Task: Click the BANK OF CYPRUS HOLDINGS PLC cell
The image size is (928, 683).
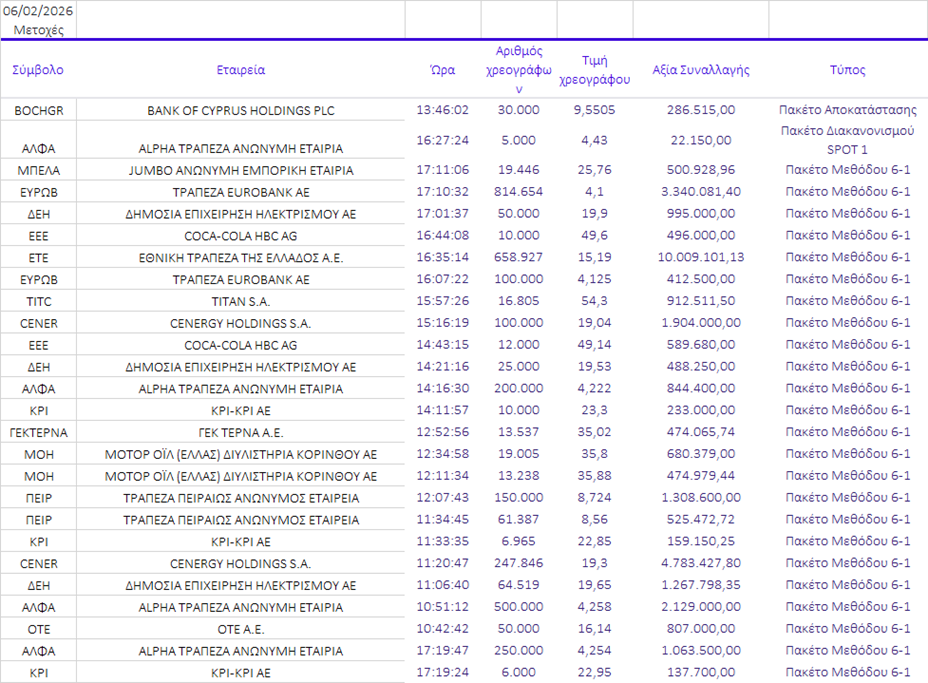Action: click(241, 110)
